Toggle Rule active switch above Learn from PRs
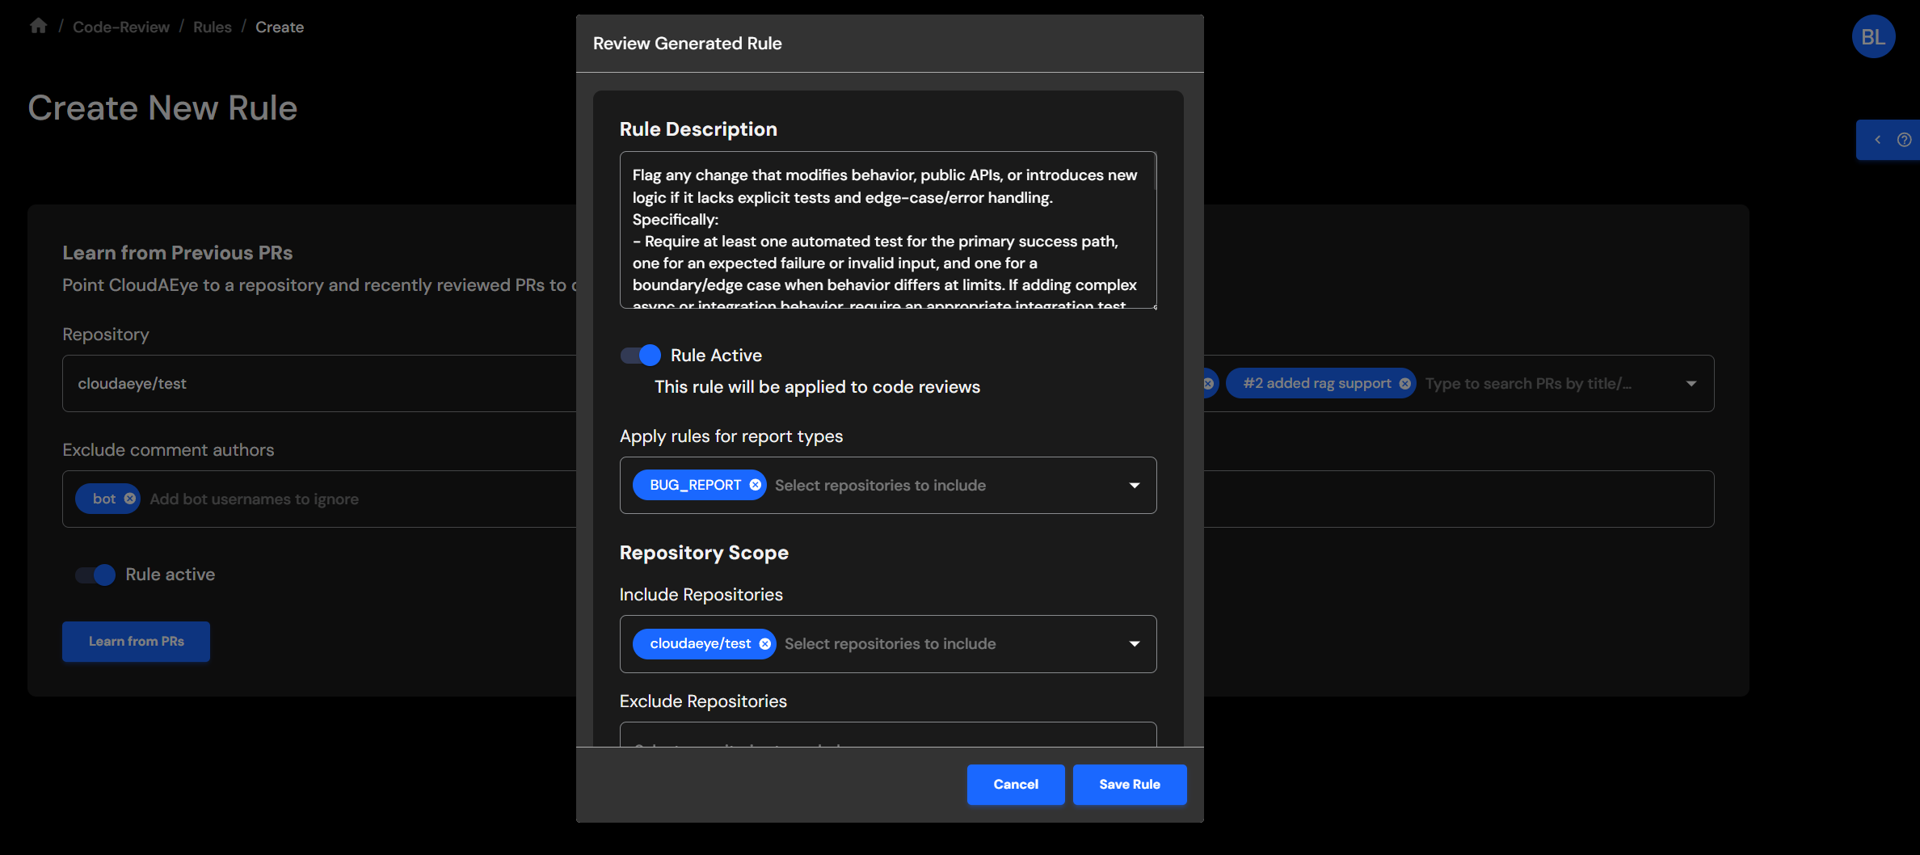 point(96,575)
